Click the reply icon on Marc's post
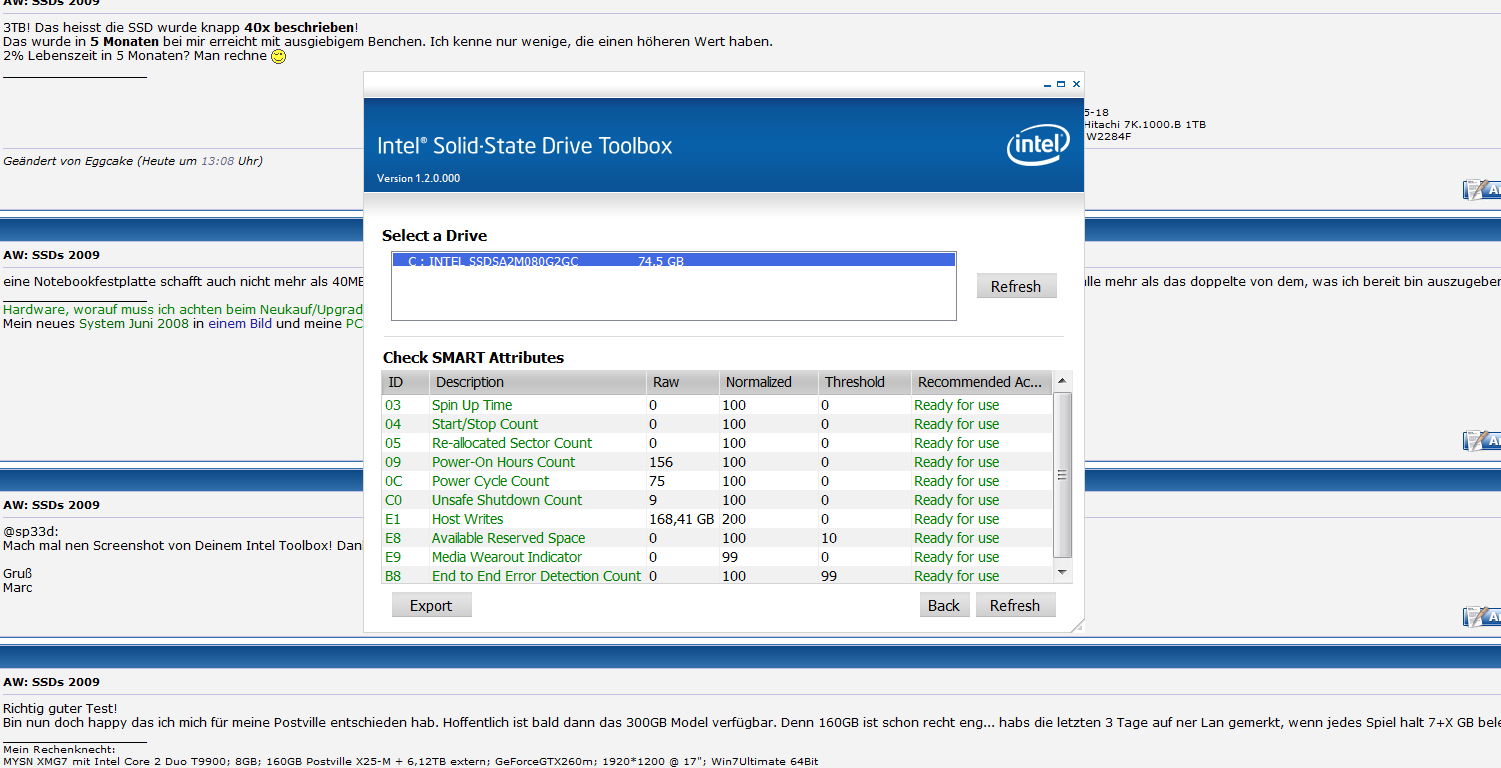The width and height of the screenshot is (1501, 768). pos(1482,616)
